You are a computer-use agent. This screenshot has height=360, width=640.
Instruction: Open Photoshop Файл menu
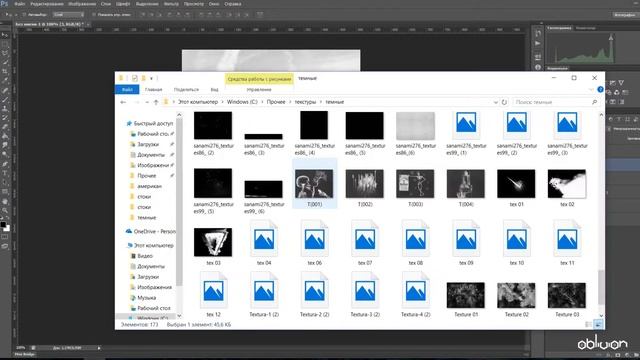(x=20, y=4)
